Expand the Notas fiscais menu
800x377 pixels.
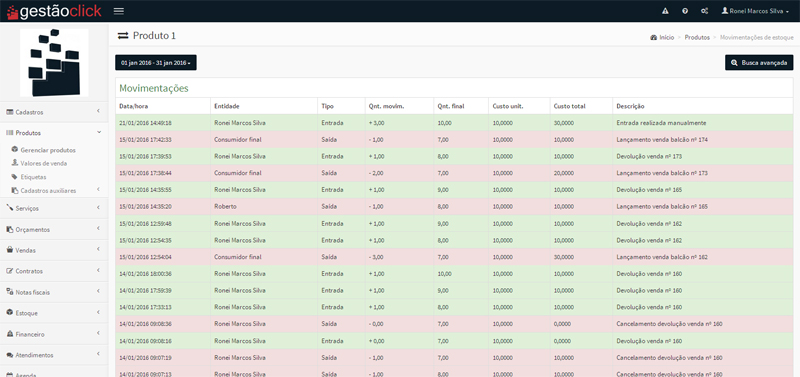pos(54,292)
